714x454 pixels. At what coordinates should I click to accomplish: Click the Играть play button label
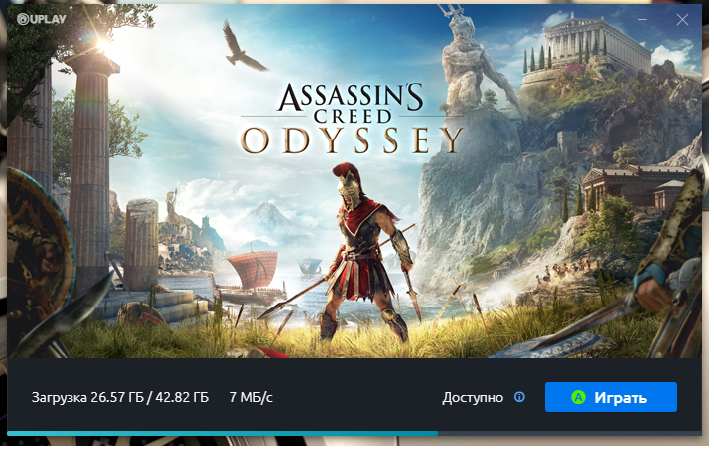tap(620, 398)
